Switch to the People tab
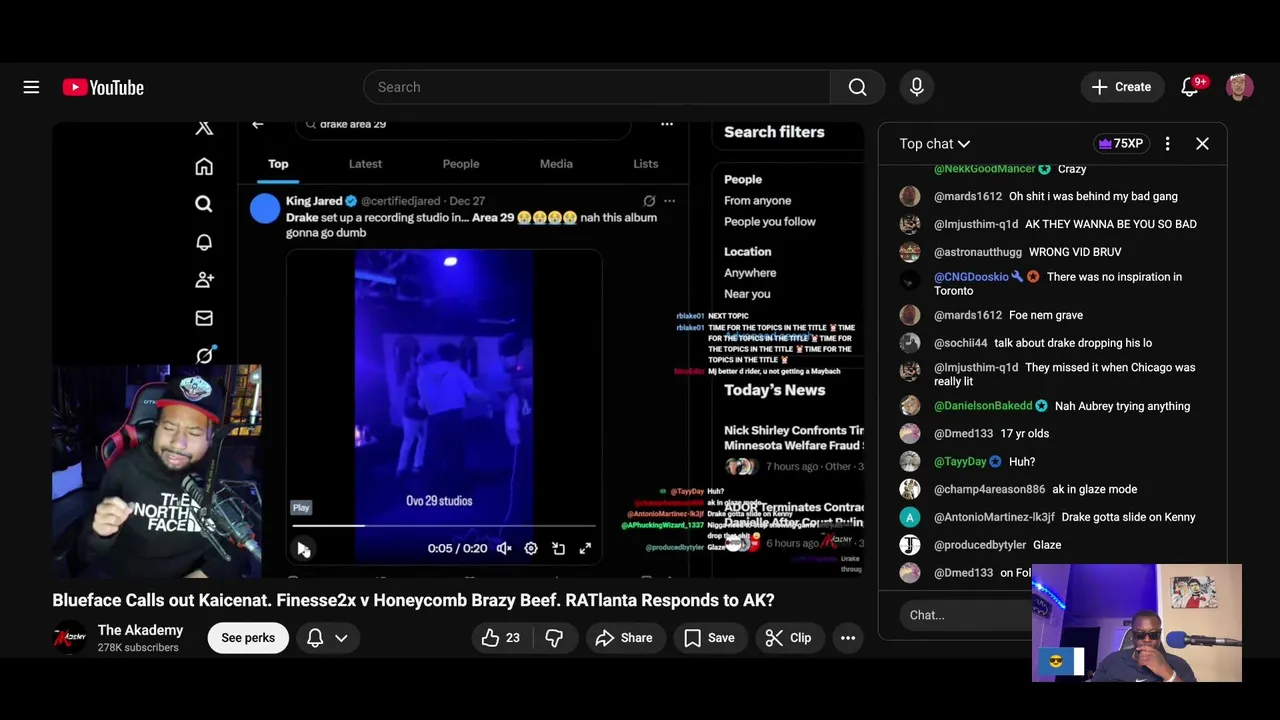The width and height of the screenshot is (1280, 720). click(x=461, y=164)
